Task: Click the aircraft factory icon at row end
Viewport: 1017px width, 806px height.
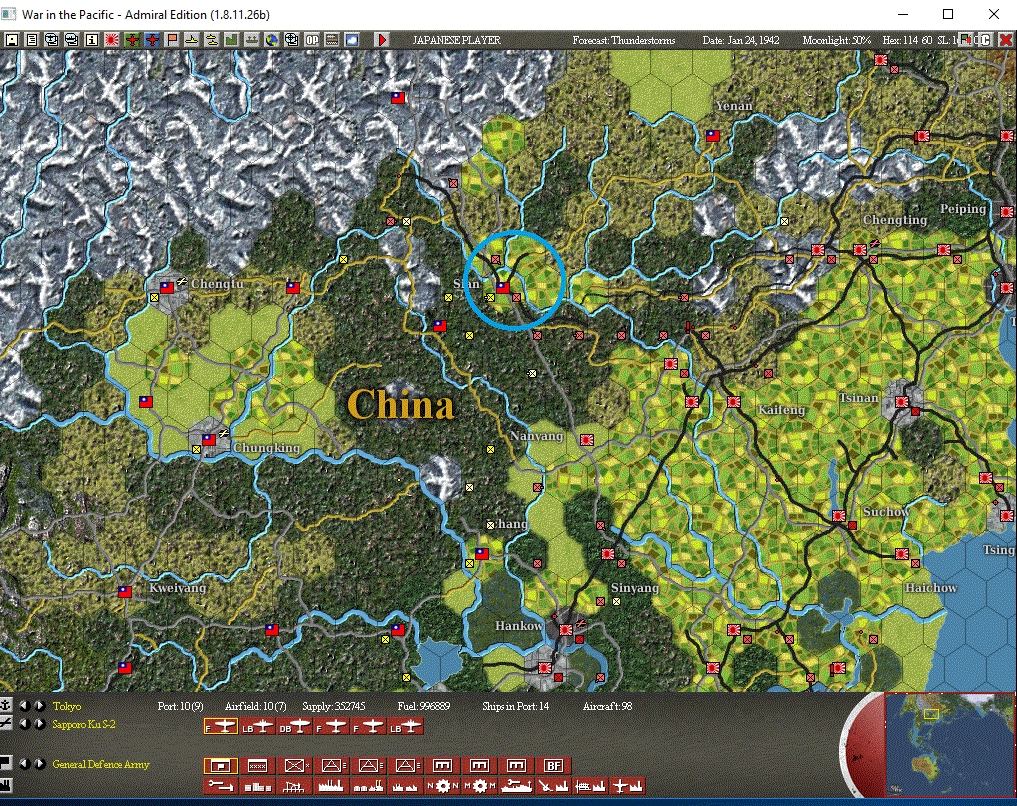Action: (627, 787)
